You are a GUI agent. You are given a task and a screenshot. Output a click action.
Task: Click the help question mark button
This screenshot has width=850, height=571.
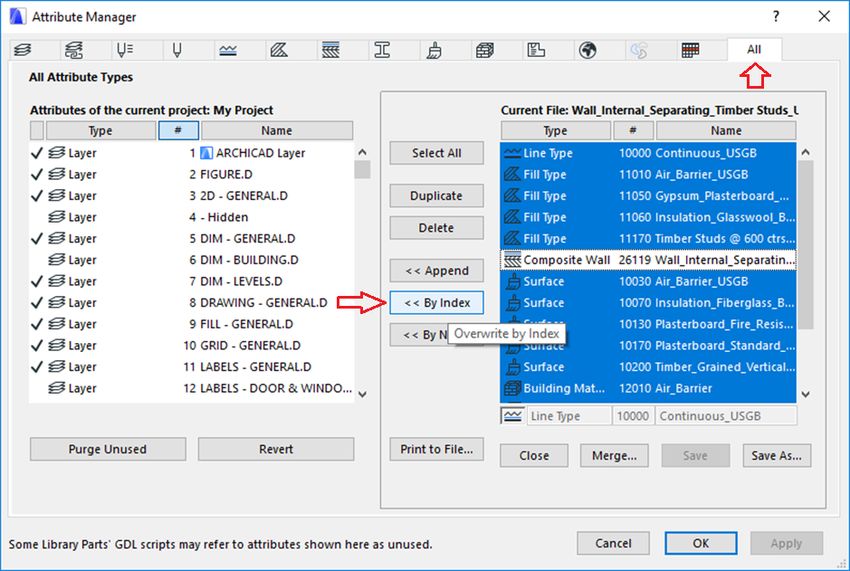(776, 16)
